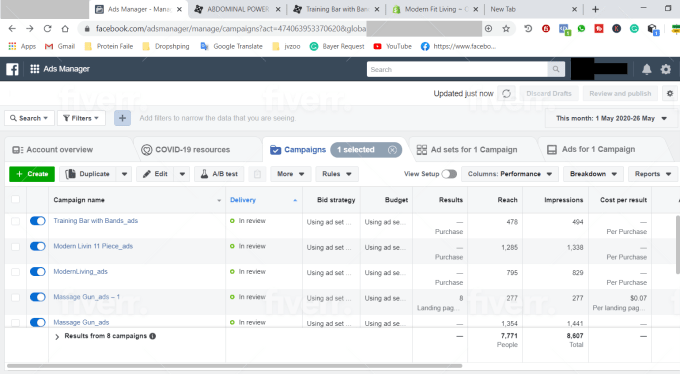The height and width of the screenshot is (374, 680).
Task: Open the Columns: Performance dropdown
Action: click(x=510, y=174)
